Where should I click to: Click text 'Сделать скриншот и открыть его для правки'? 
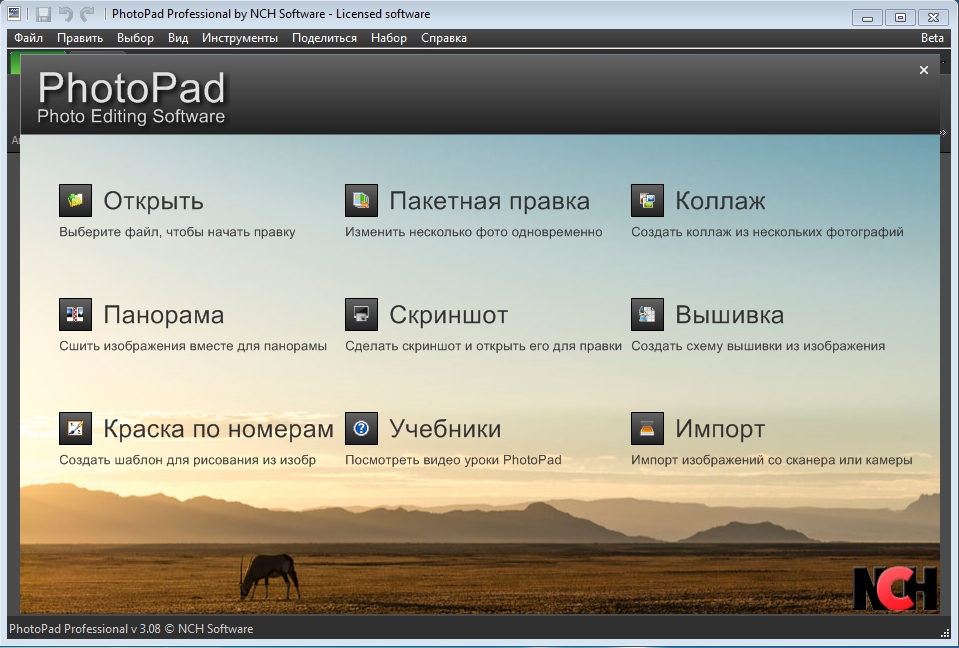point(483,346)
